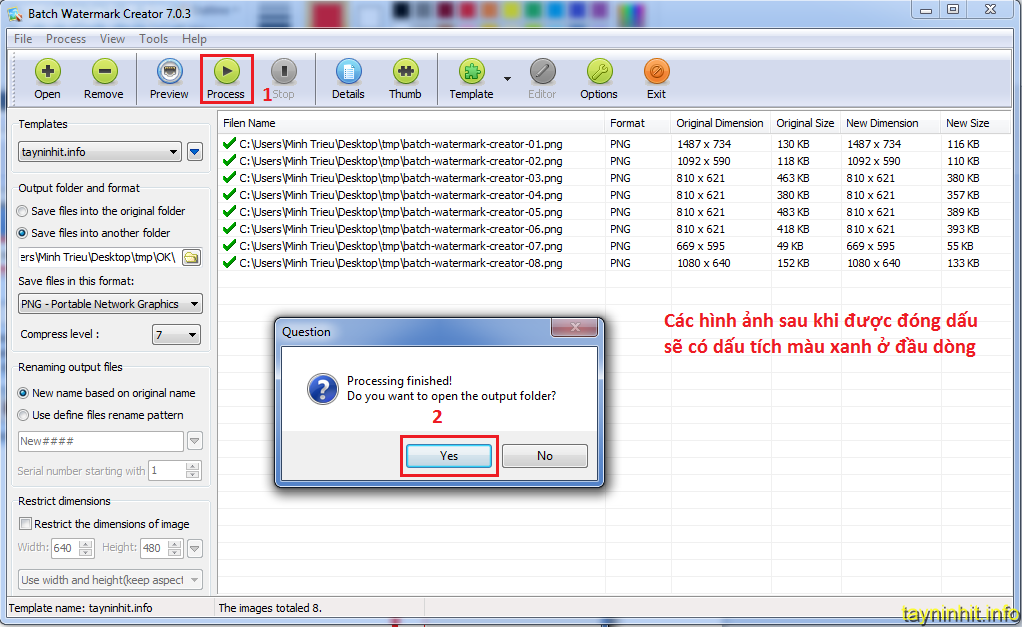
Task: Choose 'Use define files rename pattern' option
Action: [x=23, y=415]
